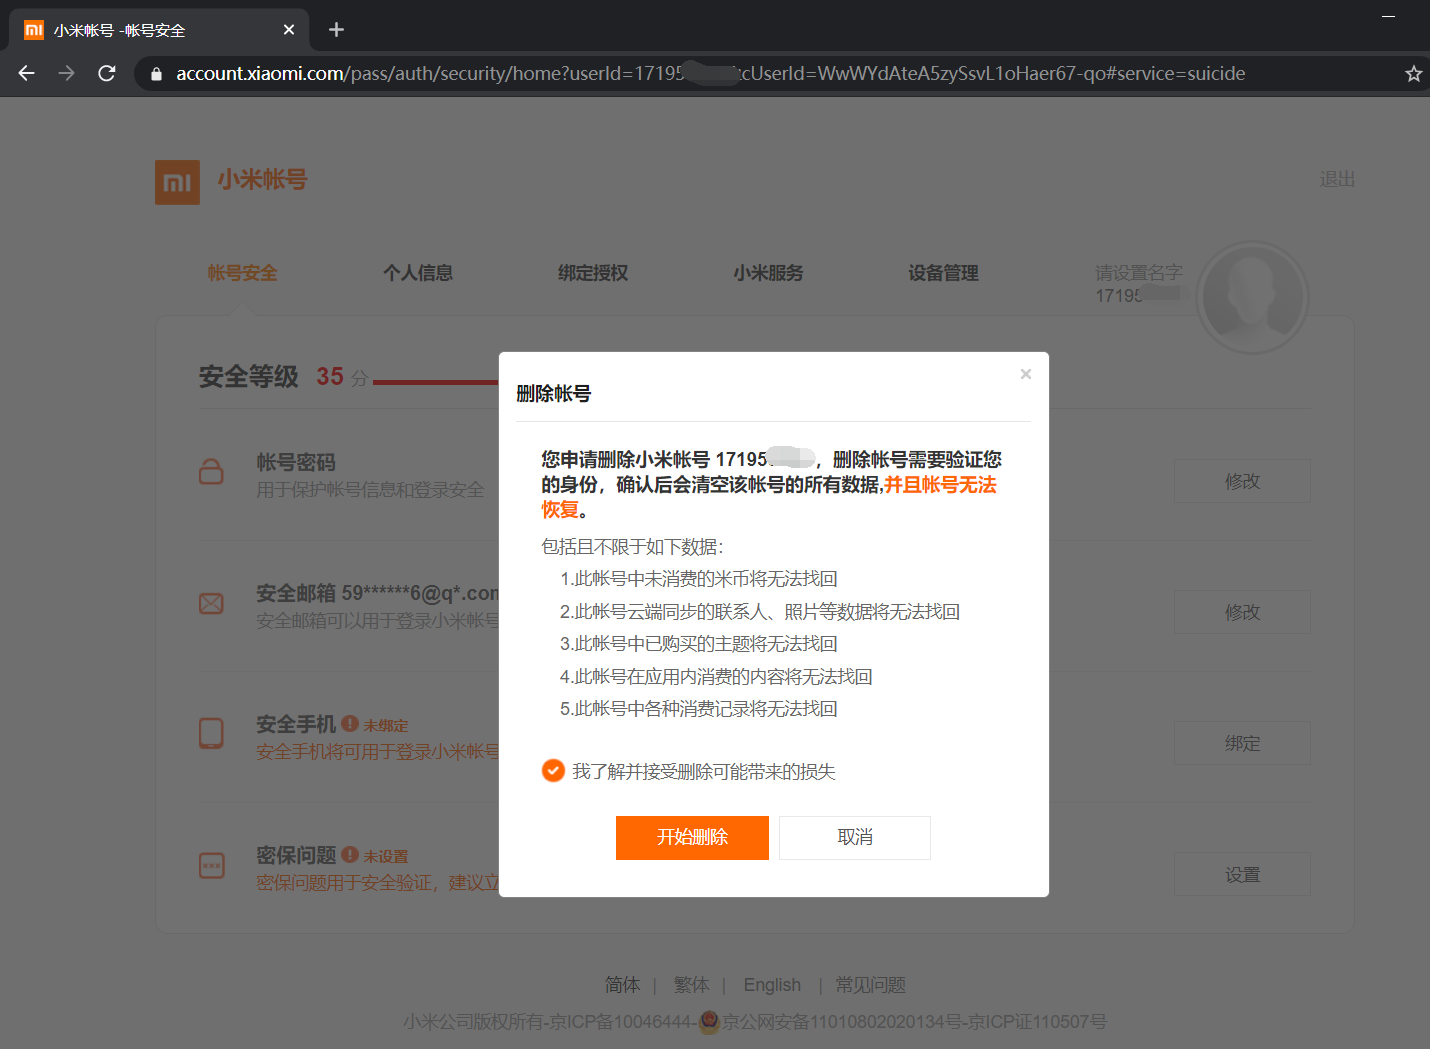Click the phone icon beside 安全手机
Screen dimensions: 1430x1049
pos(211,734)
